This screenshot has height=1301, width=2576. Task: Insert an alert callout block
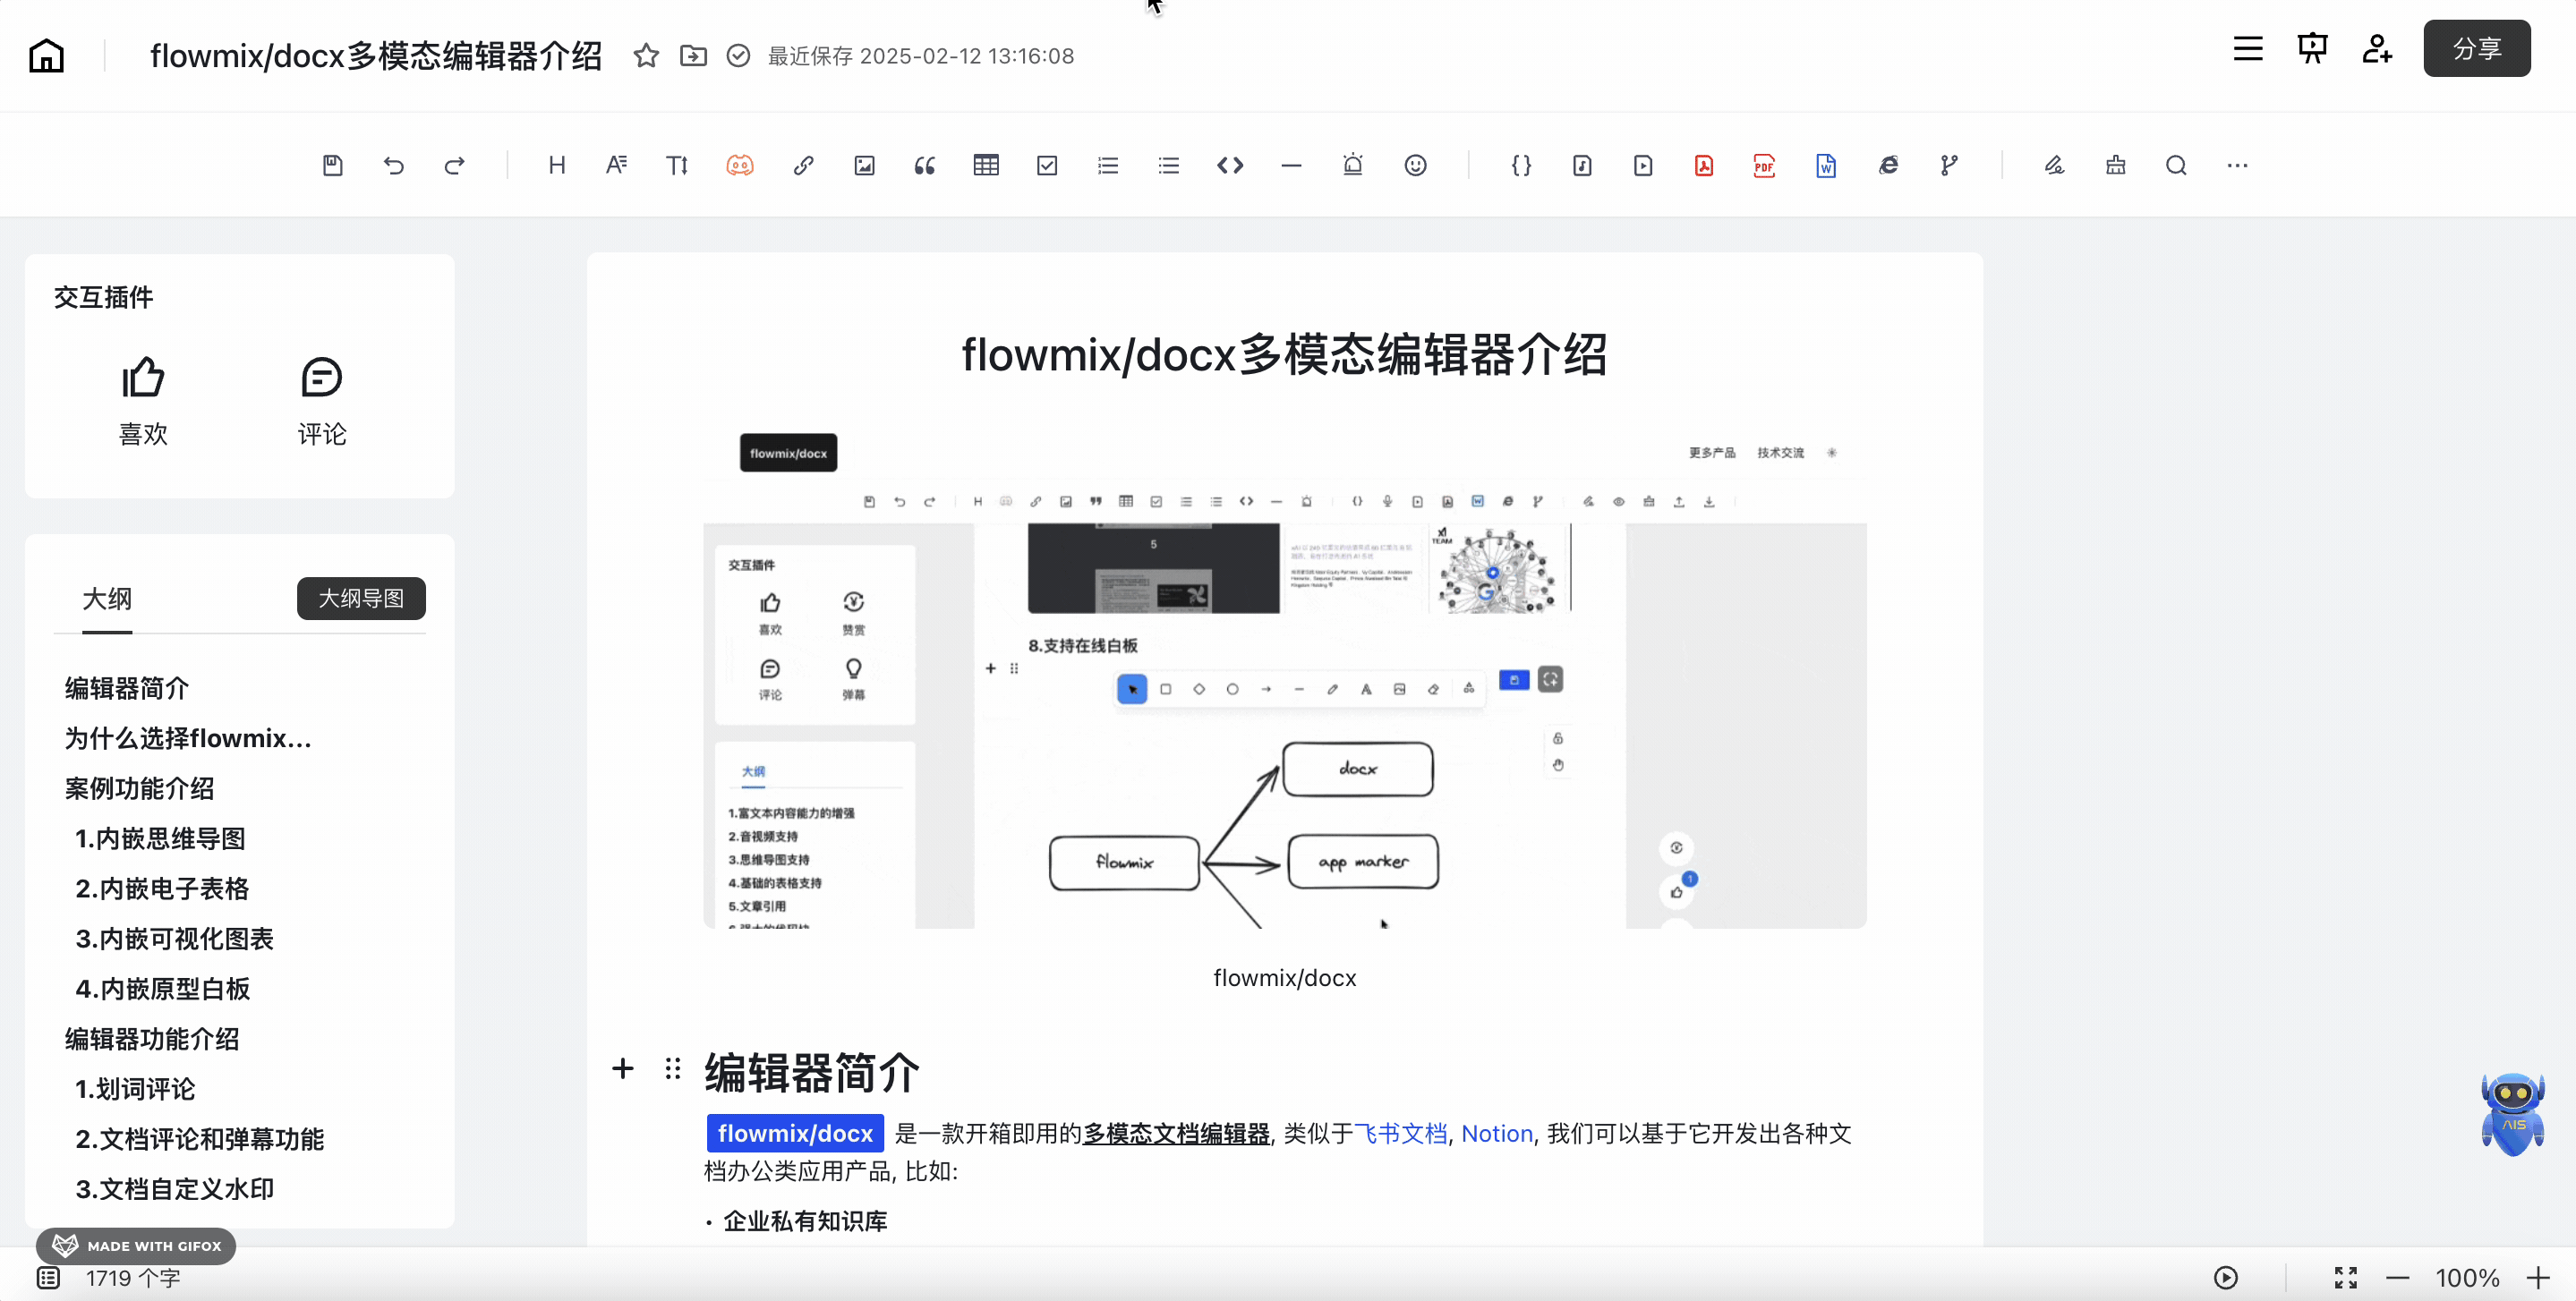click(x=1353, y=165)
